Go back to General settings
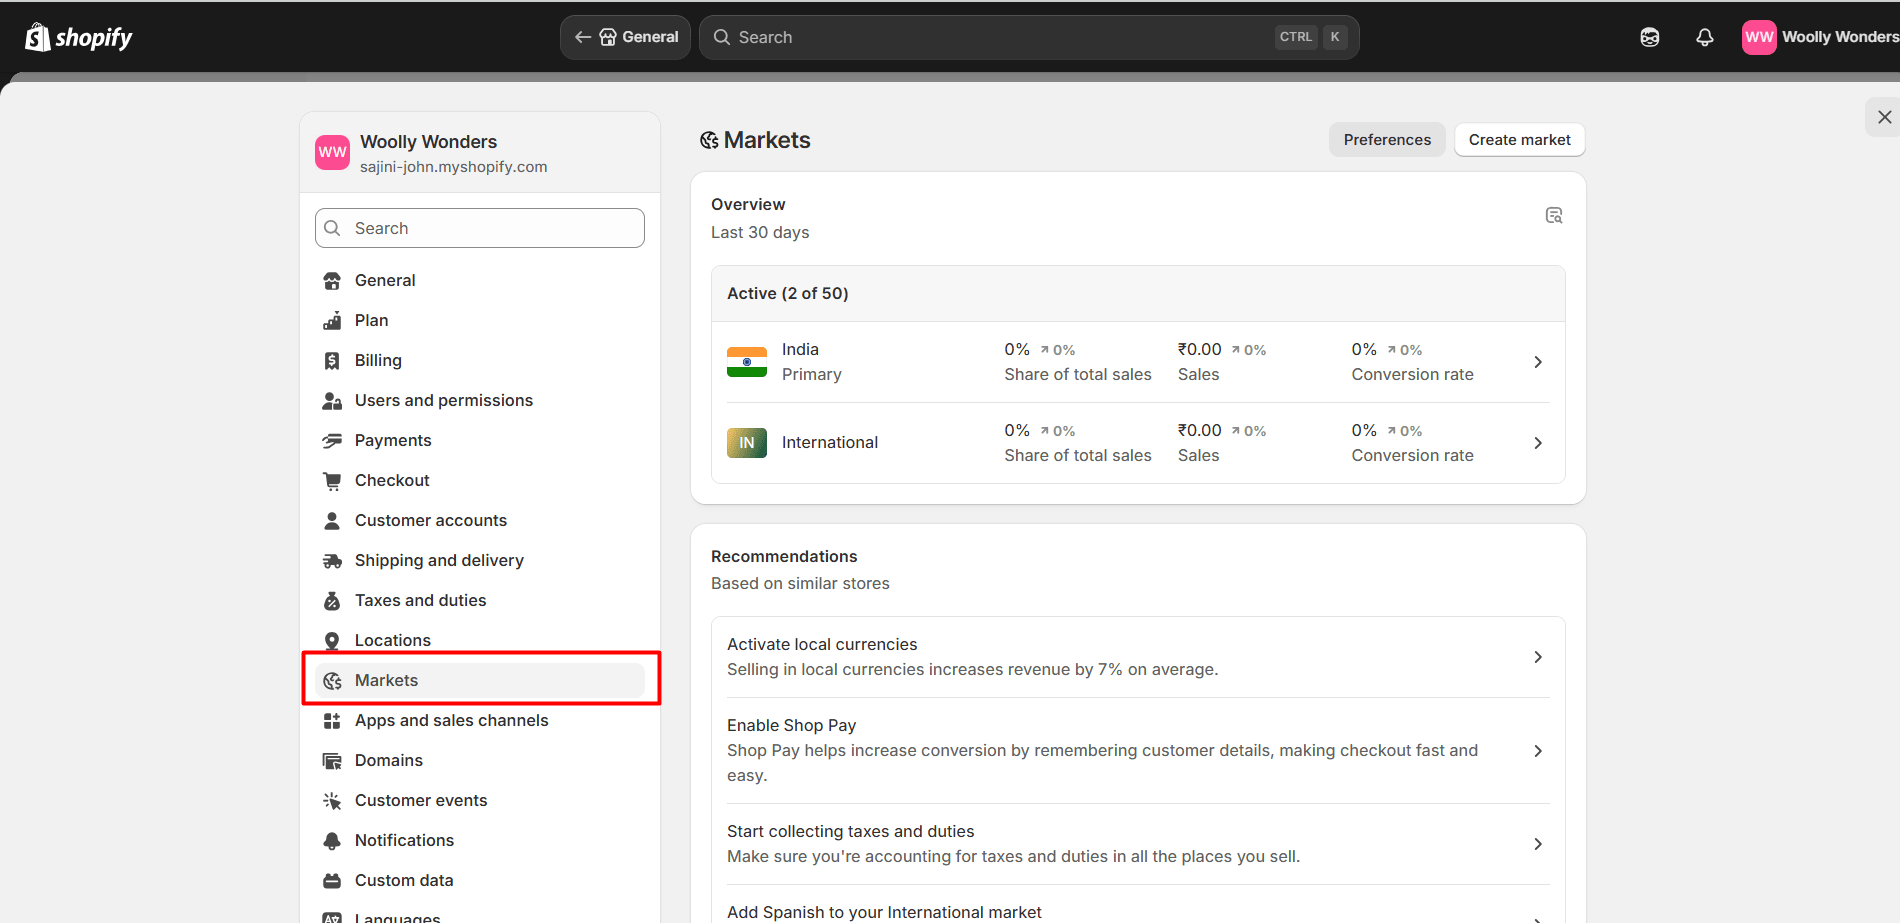Viewport: 1900px width, 923px height. coord(626,37)
